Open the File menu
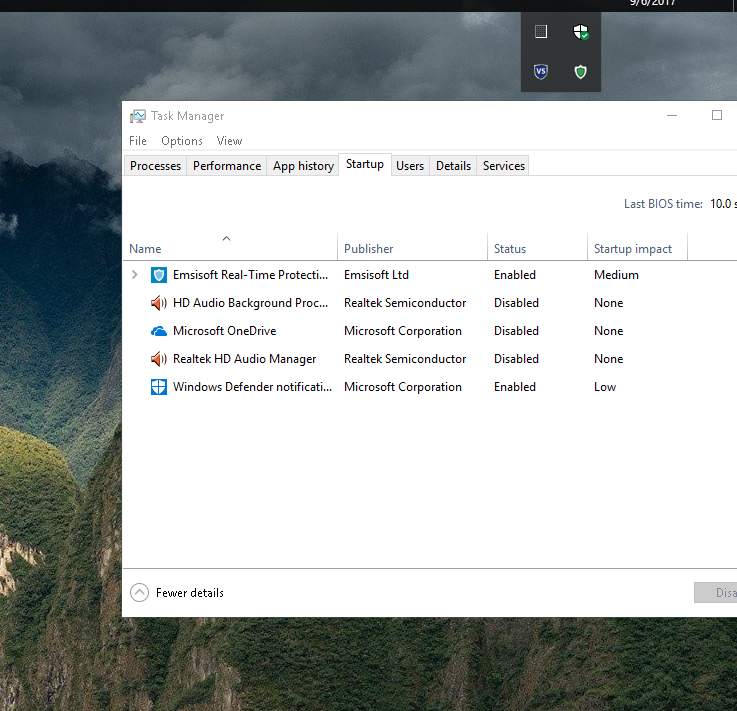The width and height of the screenshot is (737, 711). tap(138, 141)
